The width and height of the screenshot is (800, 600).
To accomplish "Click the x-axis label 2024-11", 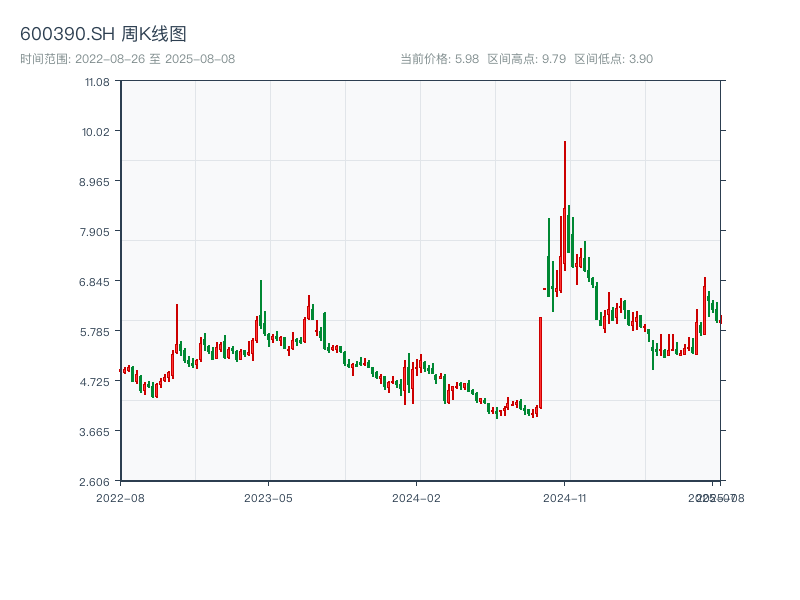I will pos(564,498).
